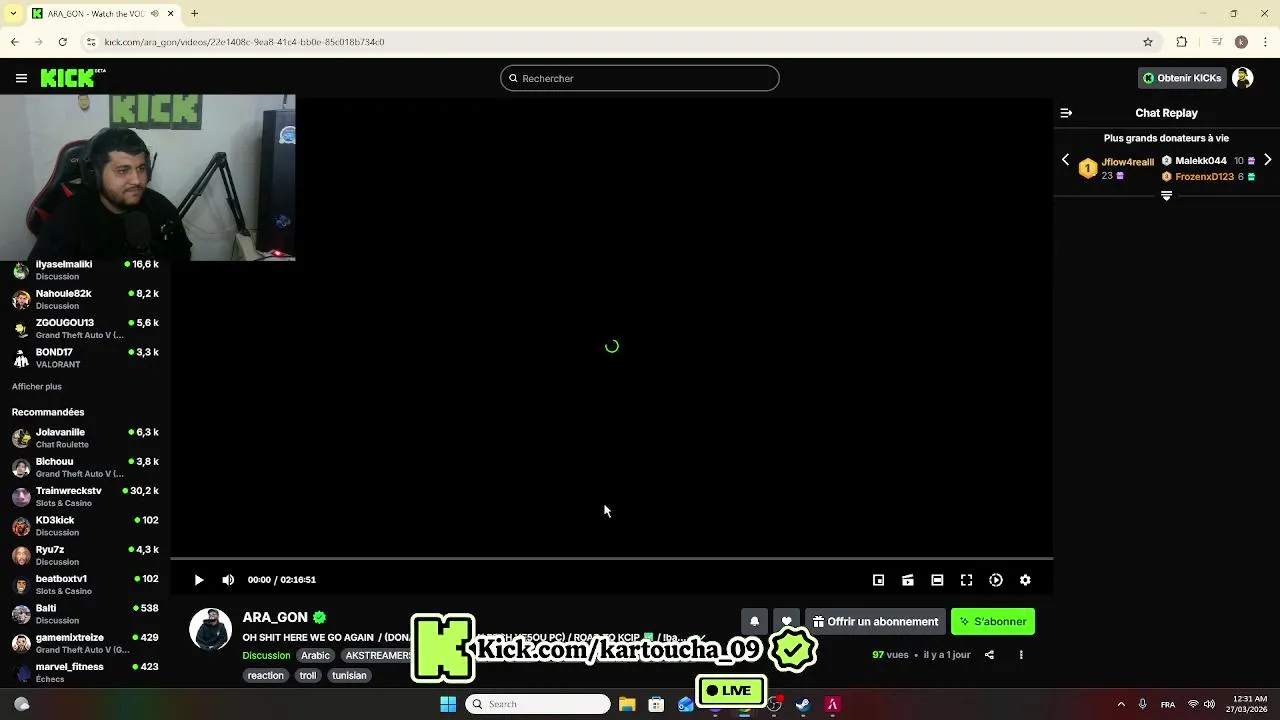The width and height of the screenshot is (1280, 720).
Task: Open Ryu7z recommended channel
Action: coord(85,555)
